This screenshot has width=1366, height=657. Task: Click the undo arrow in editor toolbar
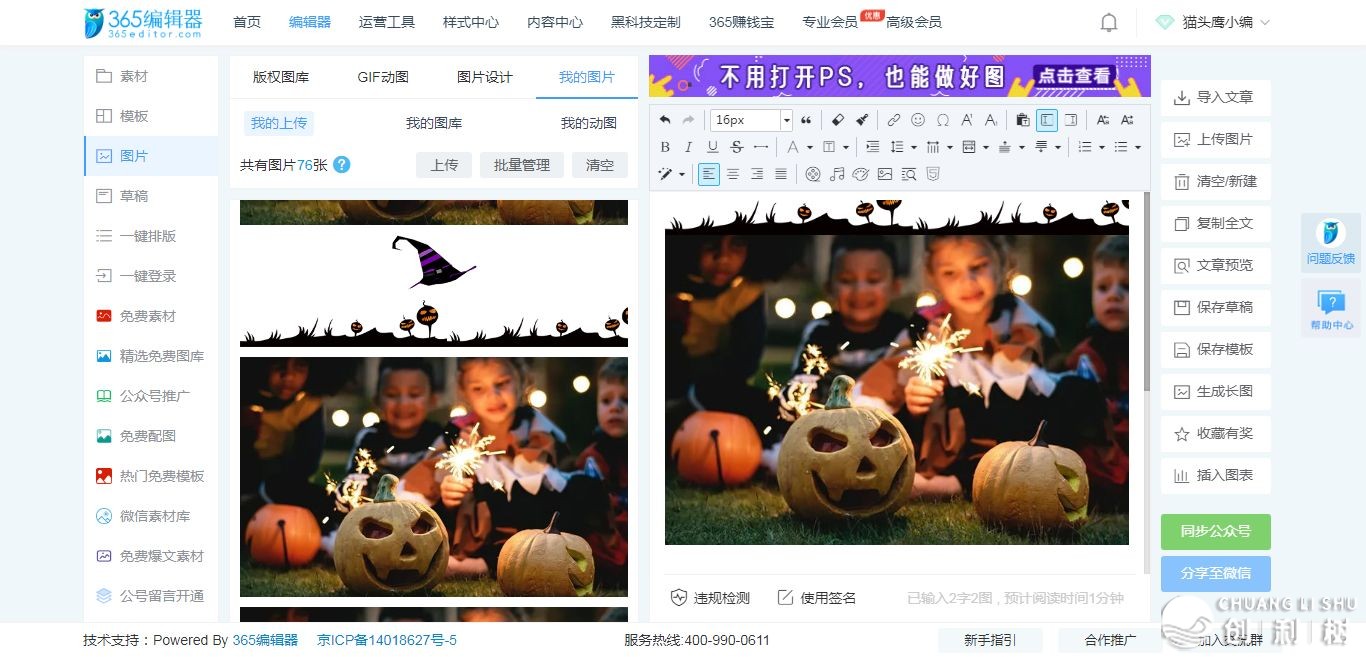pos(665,120)
